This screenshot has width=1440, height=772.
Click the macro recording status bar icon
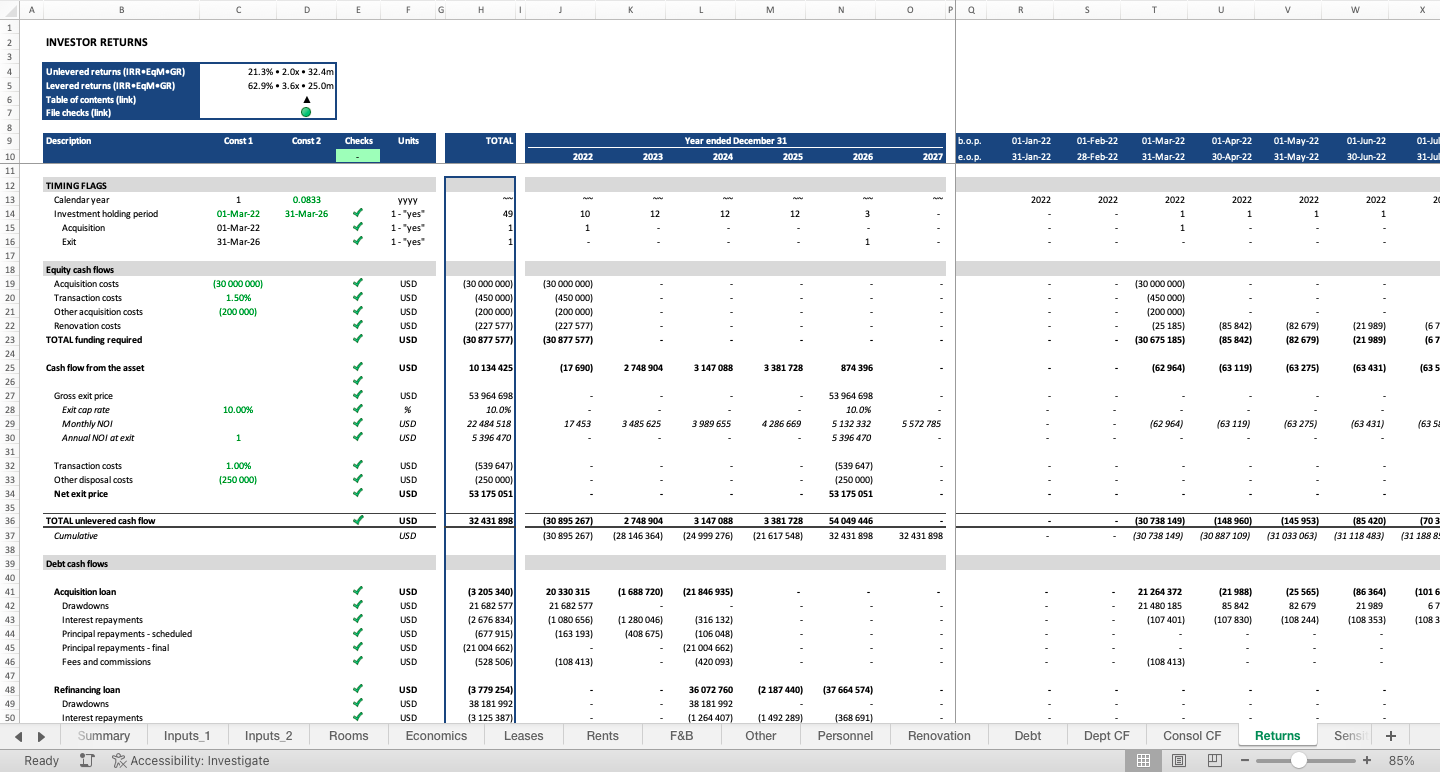click(x=87, y=761)
